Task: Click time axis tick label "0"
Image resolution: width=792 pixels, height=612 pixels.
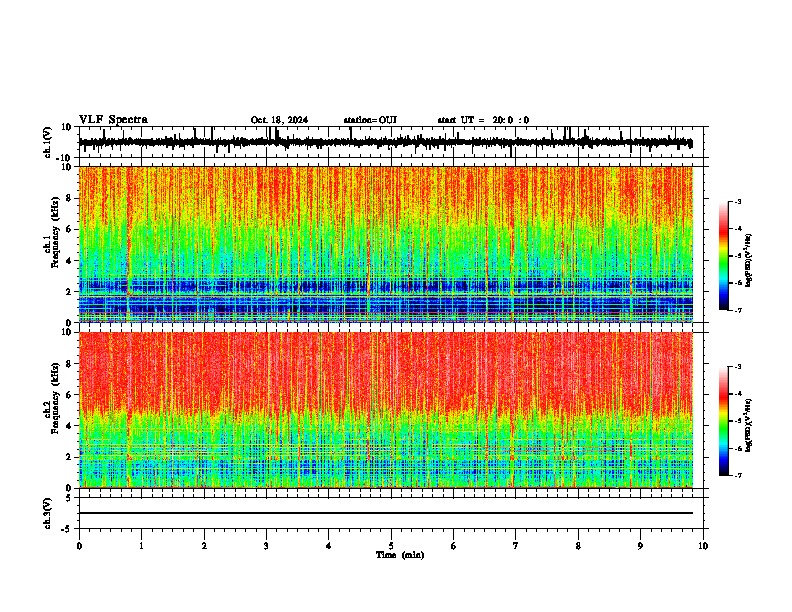Action: click(79, 546)
